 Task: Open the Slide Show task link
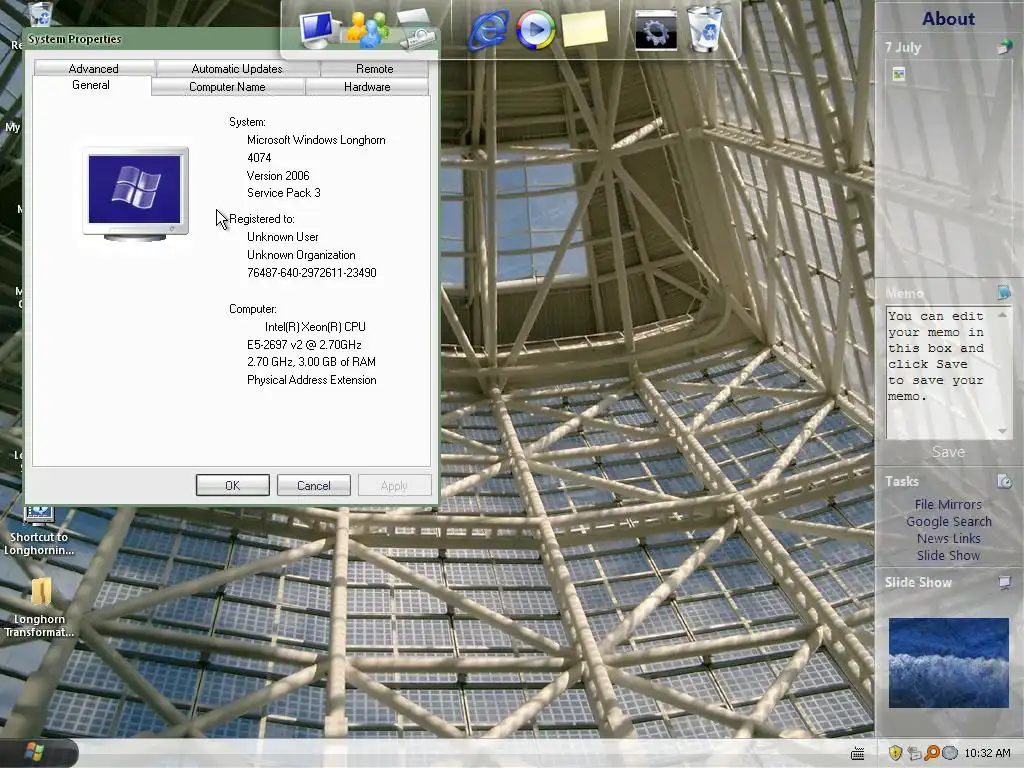[948, 555]
